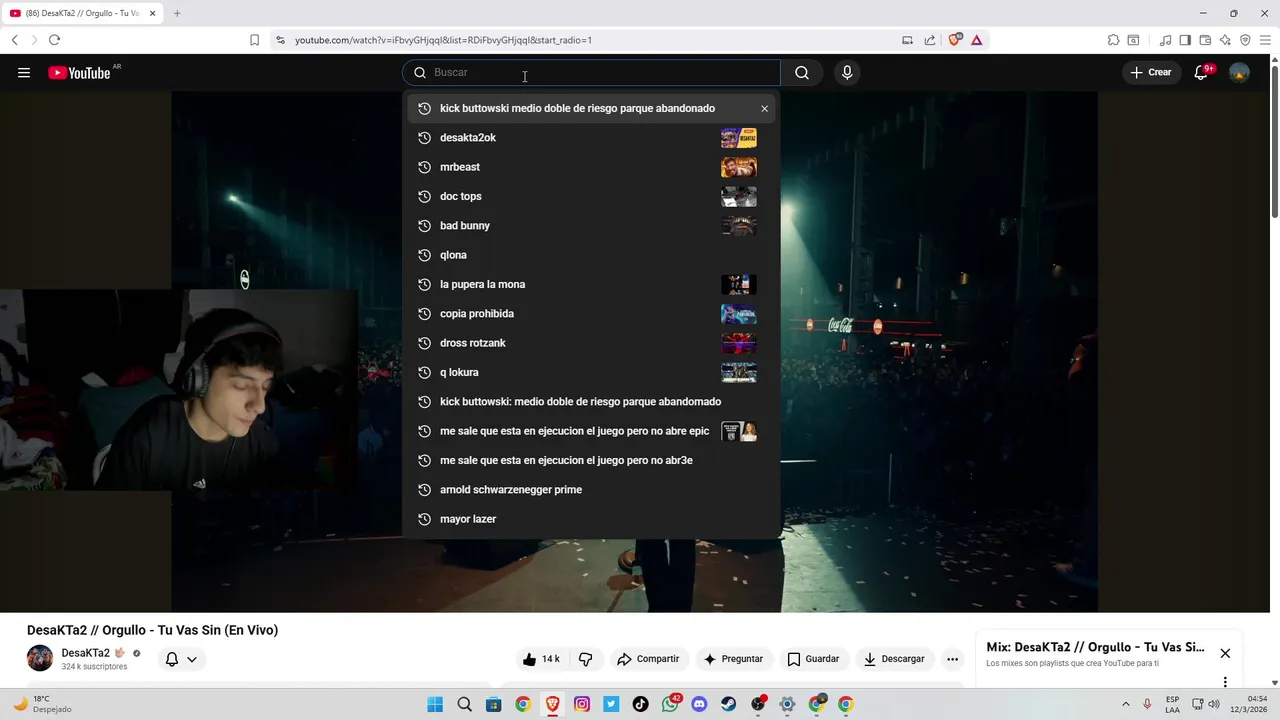
Task: Open Windows Start menu
Action: tap(435, 704)
